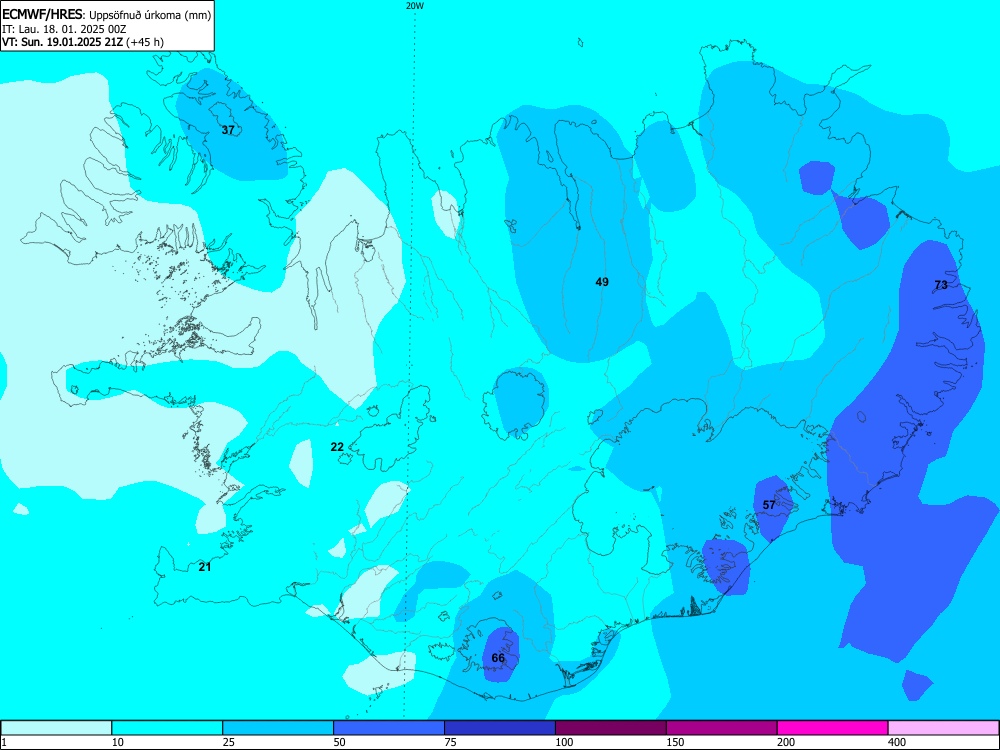Click the precipitation value 22 on map
The height and width of the screenshot is (750, 1000).
[337, 447]
